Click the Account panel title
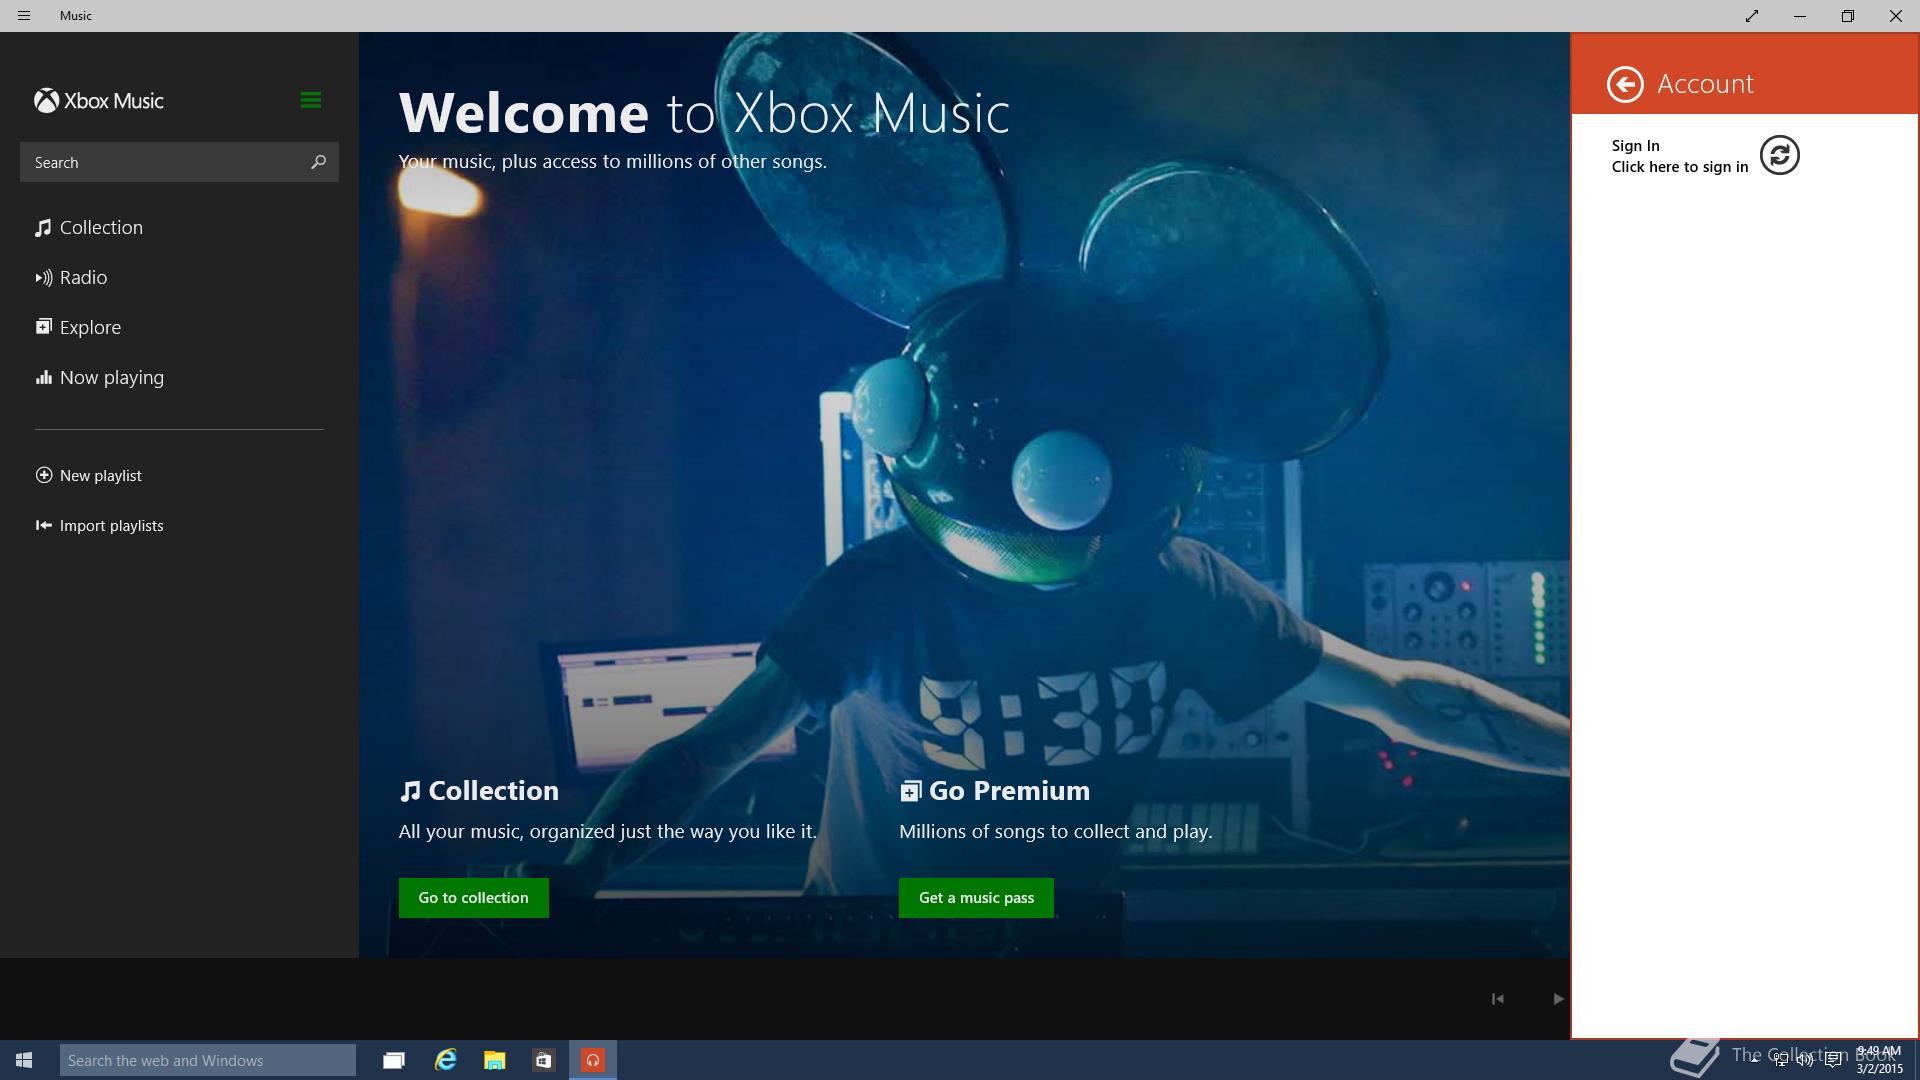Screen dimensions: 1920x1080 [x=1705, y=84]
